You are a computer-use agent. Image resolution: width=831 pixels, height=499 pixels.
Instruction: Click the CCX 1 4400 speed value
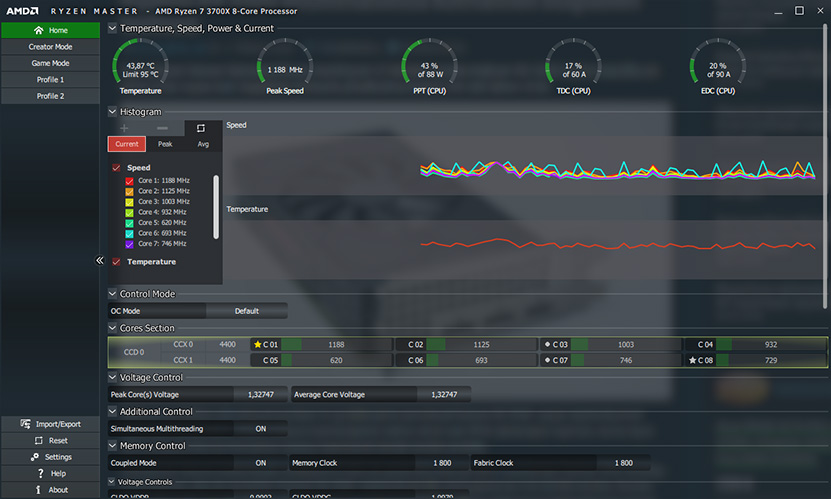click(227, 360)
